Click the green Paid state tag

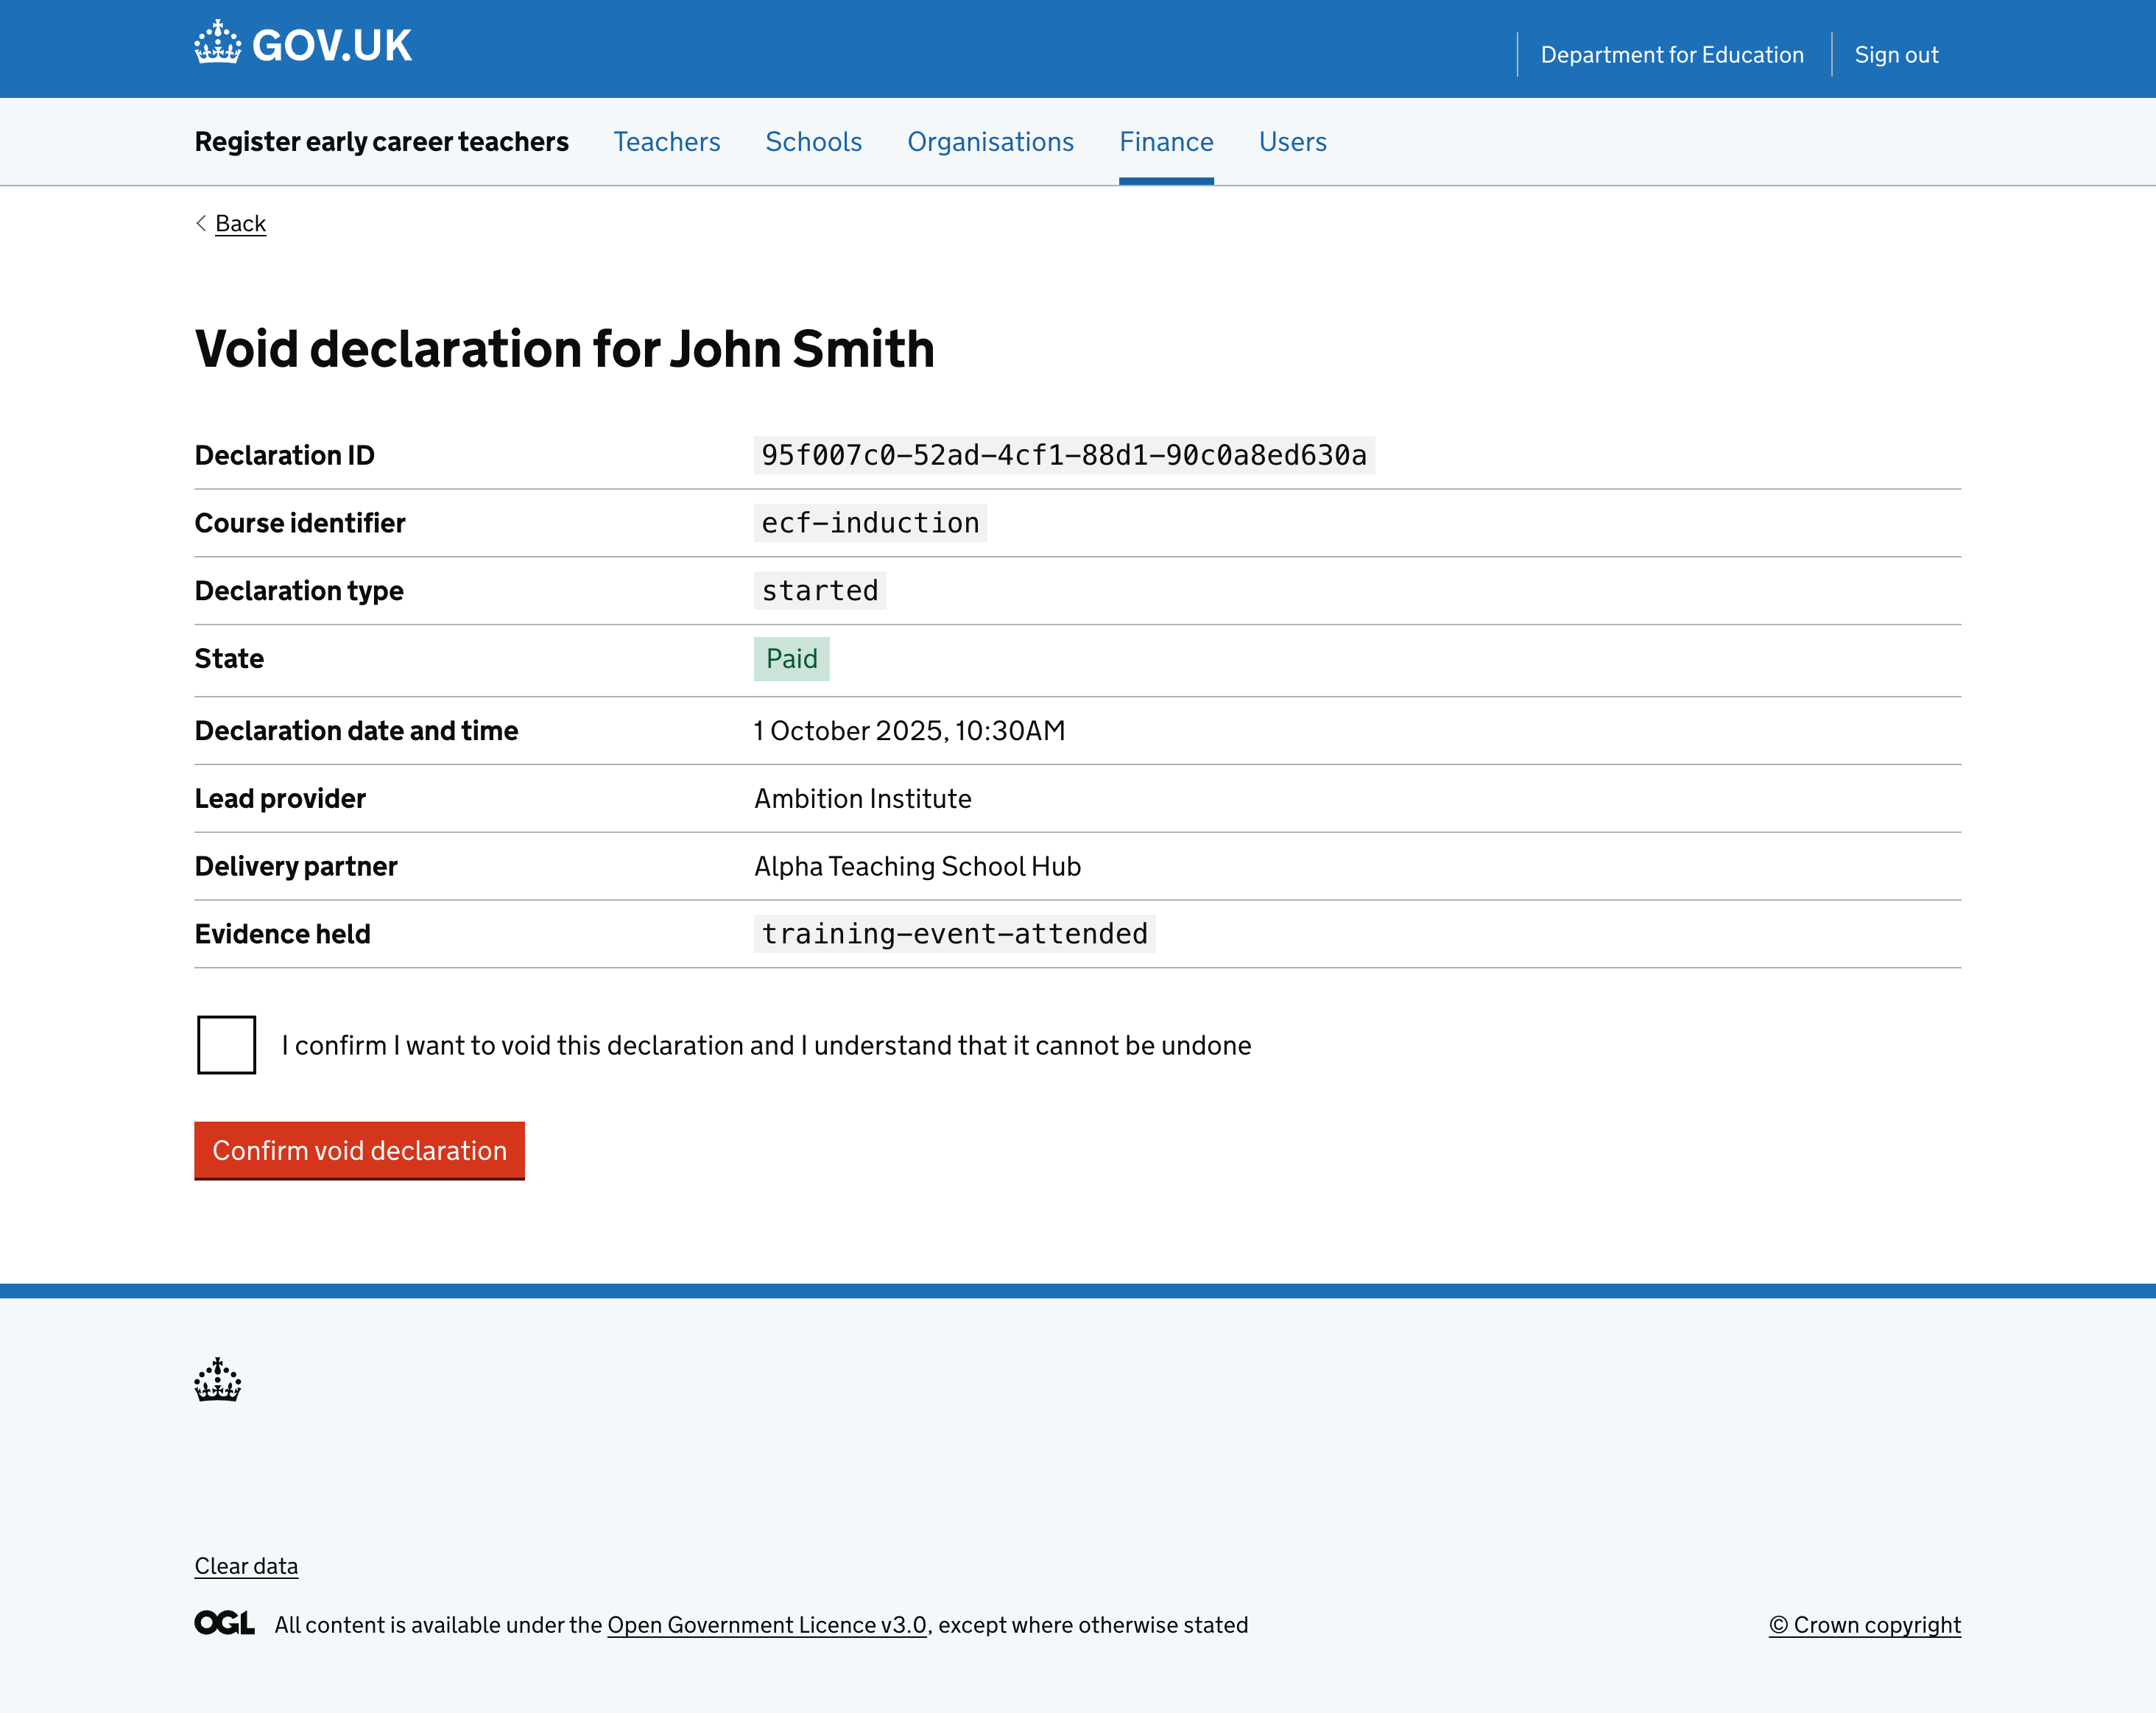[792, 659]
